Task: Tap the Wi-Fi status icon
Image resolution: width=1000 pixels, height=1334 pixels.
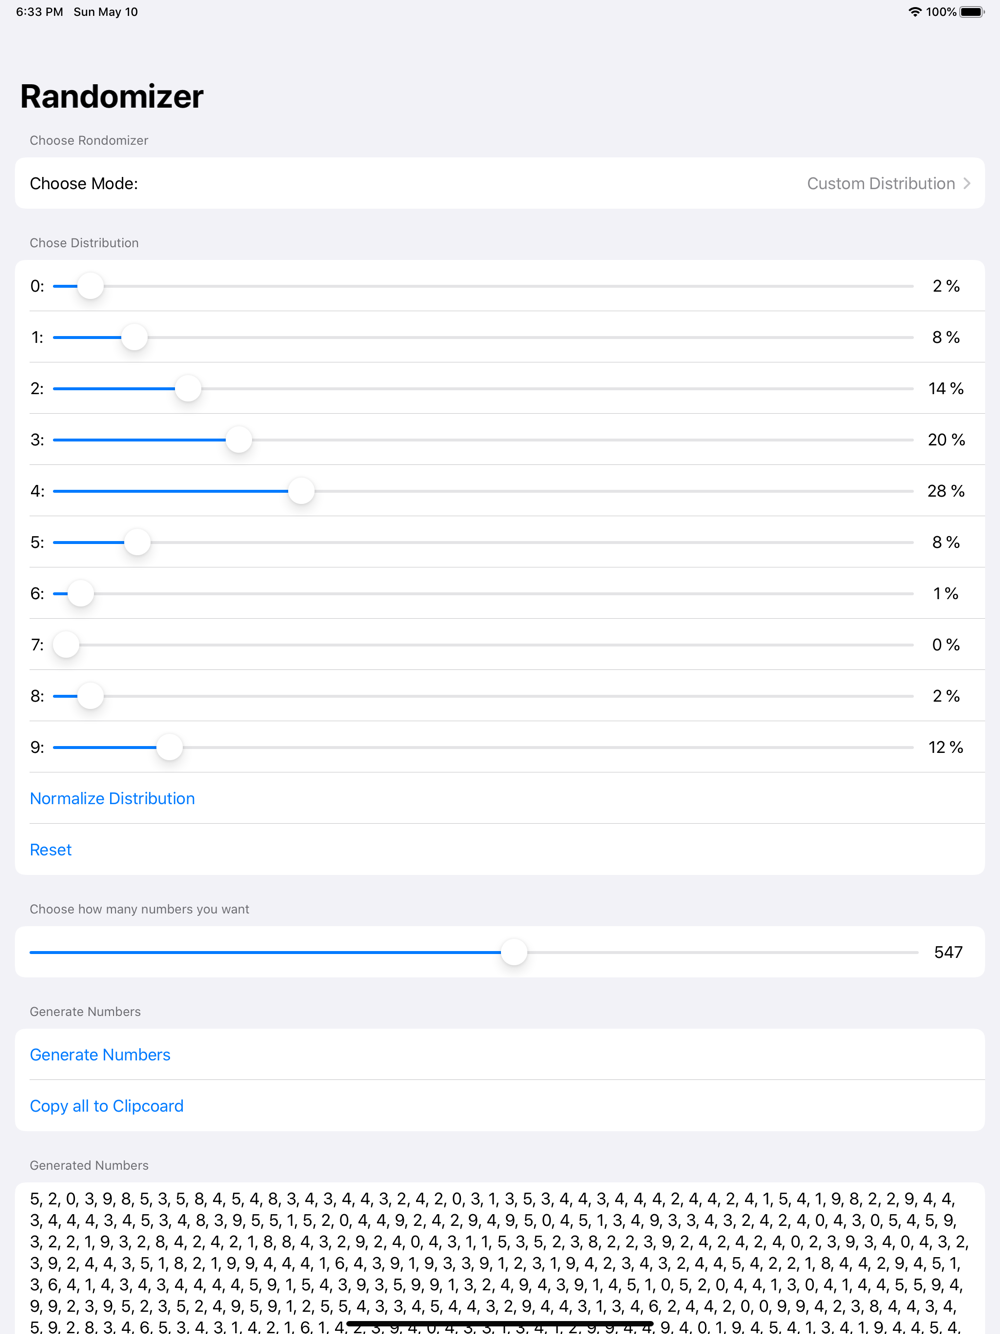Action: point(914,12)
